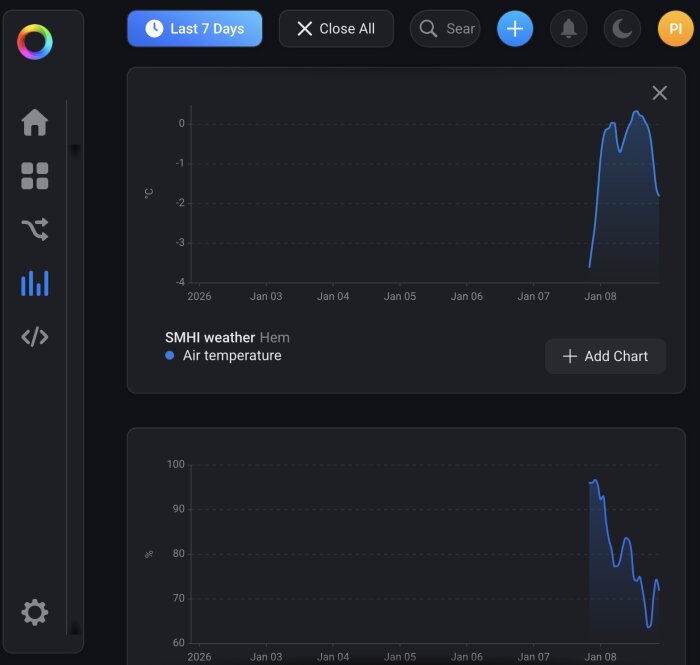700x665 pixels.
Task: Toggle dark mode with moon icon
Action: 622,29
